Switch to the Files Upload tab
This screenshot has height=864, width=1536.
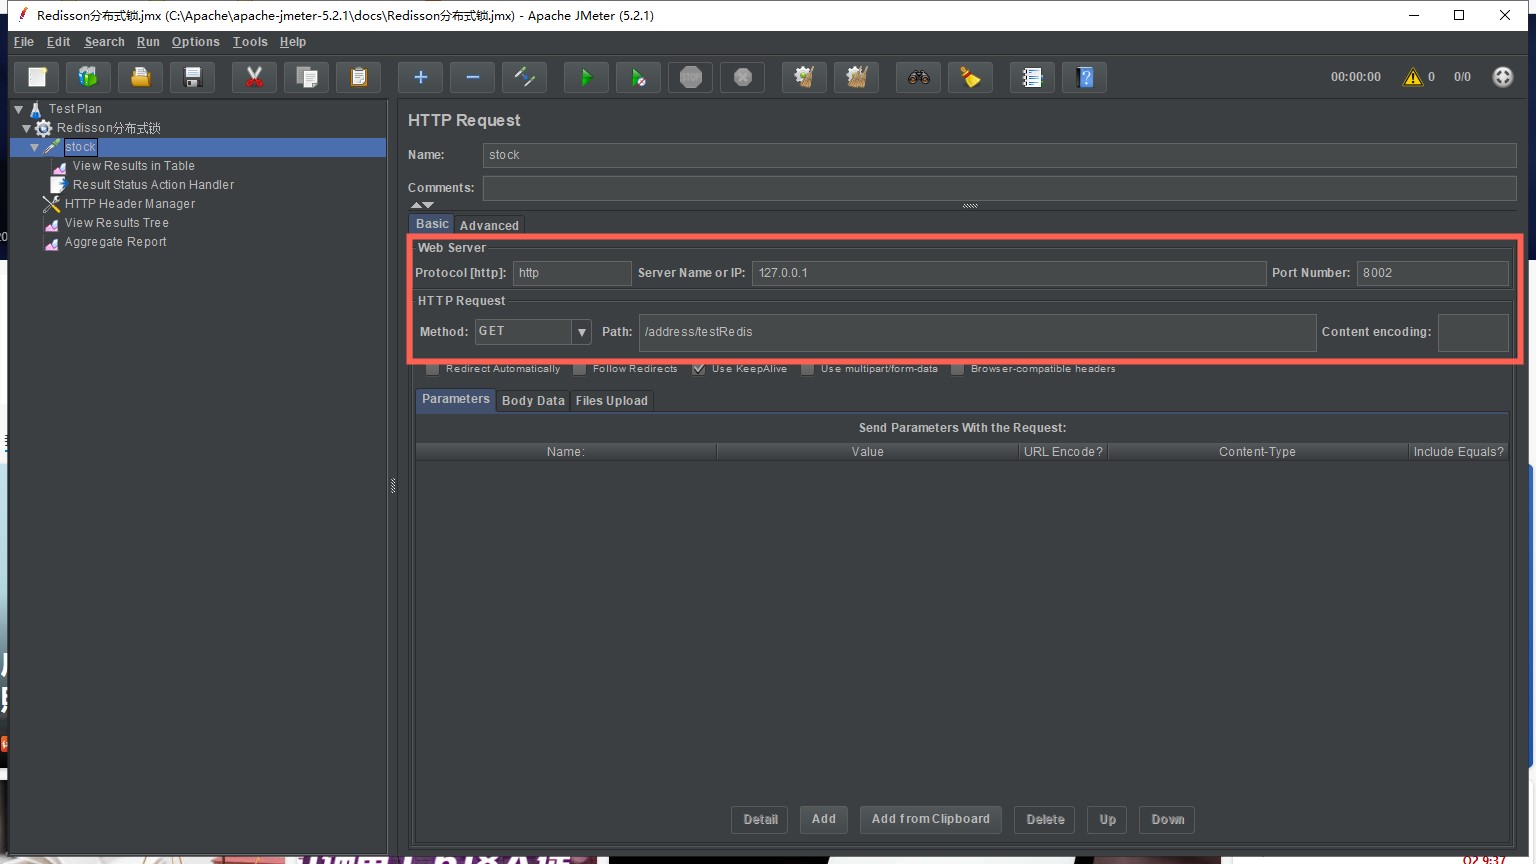[x=612, y=401]
